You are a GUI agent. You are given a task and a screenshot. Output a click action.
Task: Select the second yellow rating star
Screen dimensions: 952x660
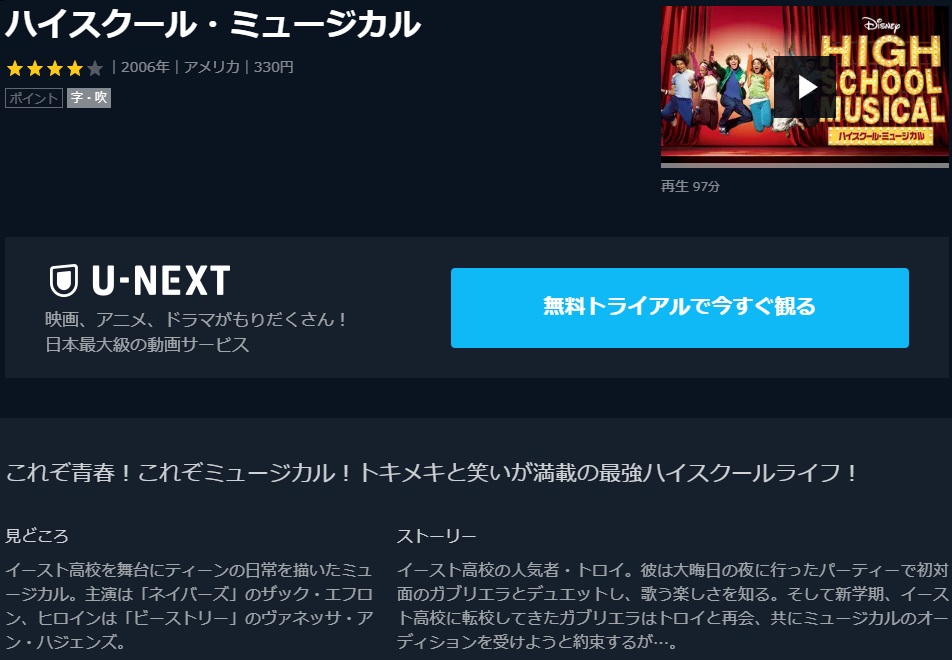coord(35,68)
